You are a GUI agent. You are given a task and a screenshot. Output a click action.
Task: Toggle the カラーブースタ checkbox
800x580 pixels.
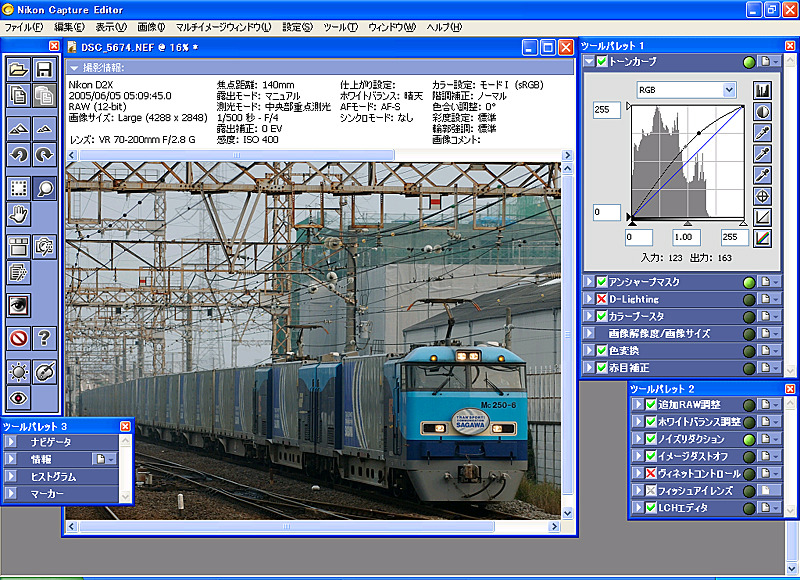[x=602, y=316]
